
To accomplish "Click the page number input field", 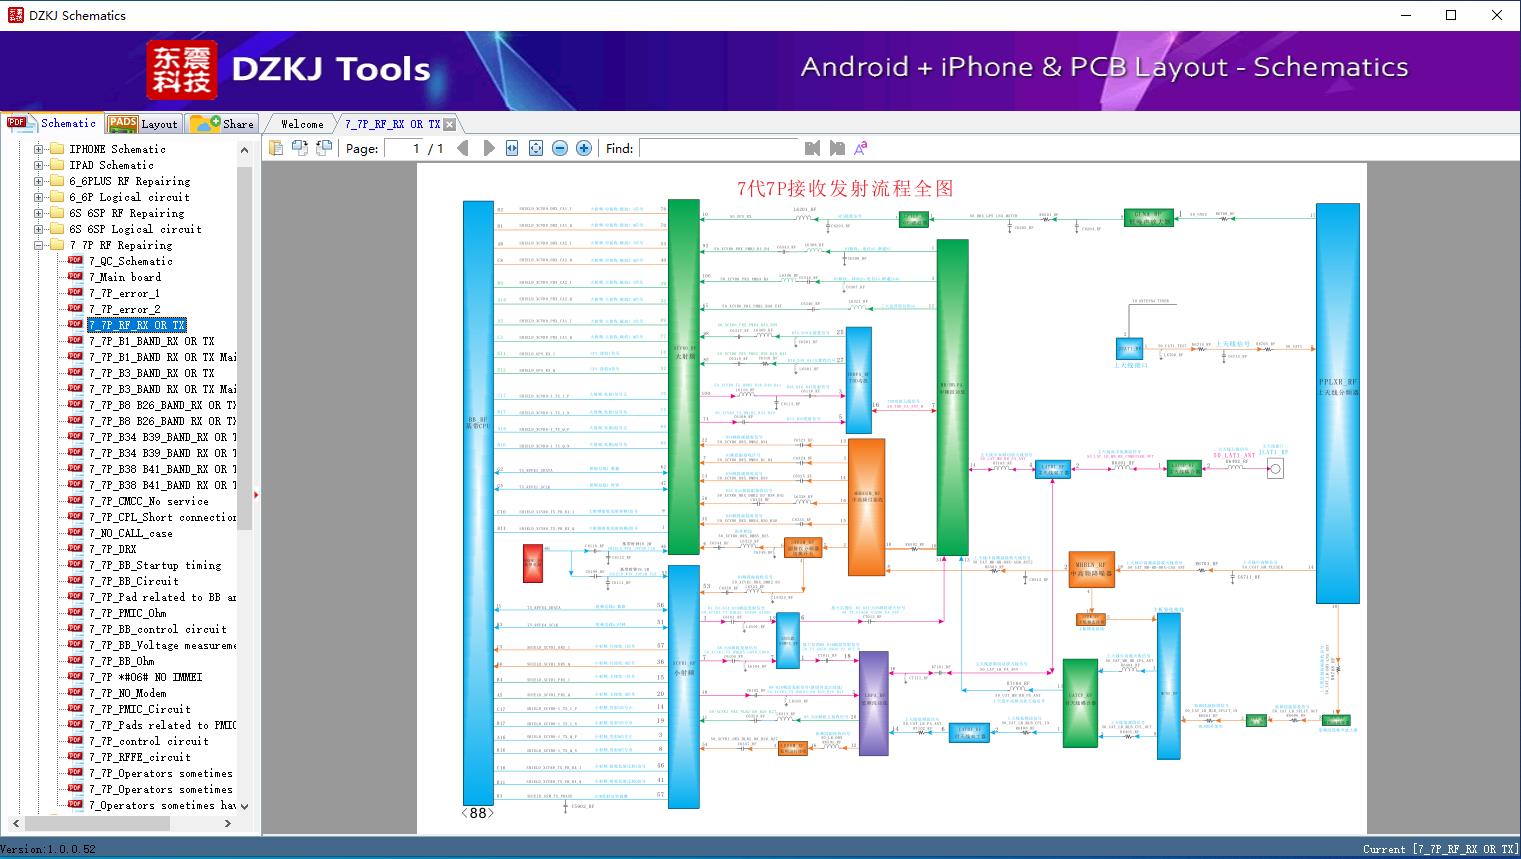I will [x=404, y=148].
